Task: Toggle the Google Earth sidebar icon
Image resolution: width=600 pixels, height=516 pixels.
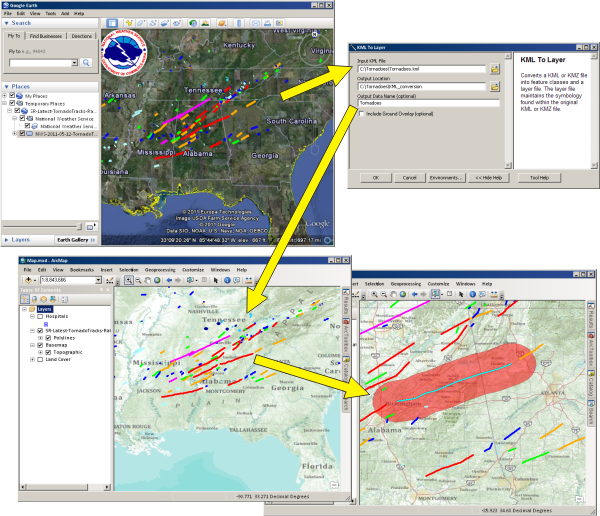Action: coord(112,22)
